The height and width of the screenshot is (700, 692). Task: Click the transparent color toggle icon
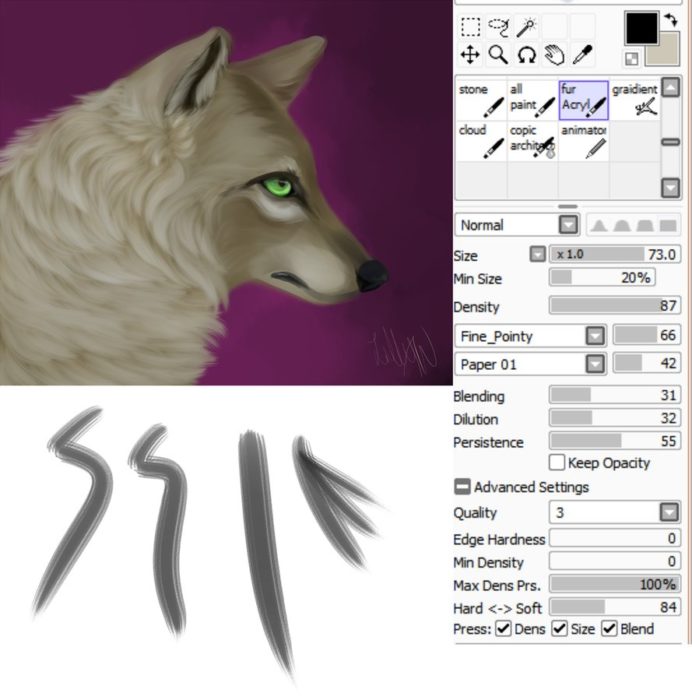click(631, 59)
